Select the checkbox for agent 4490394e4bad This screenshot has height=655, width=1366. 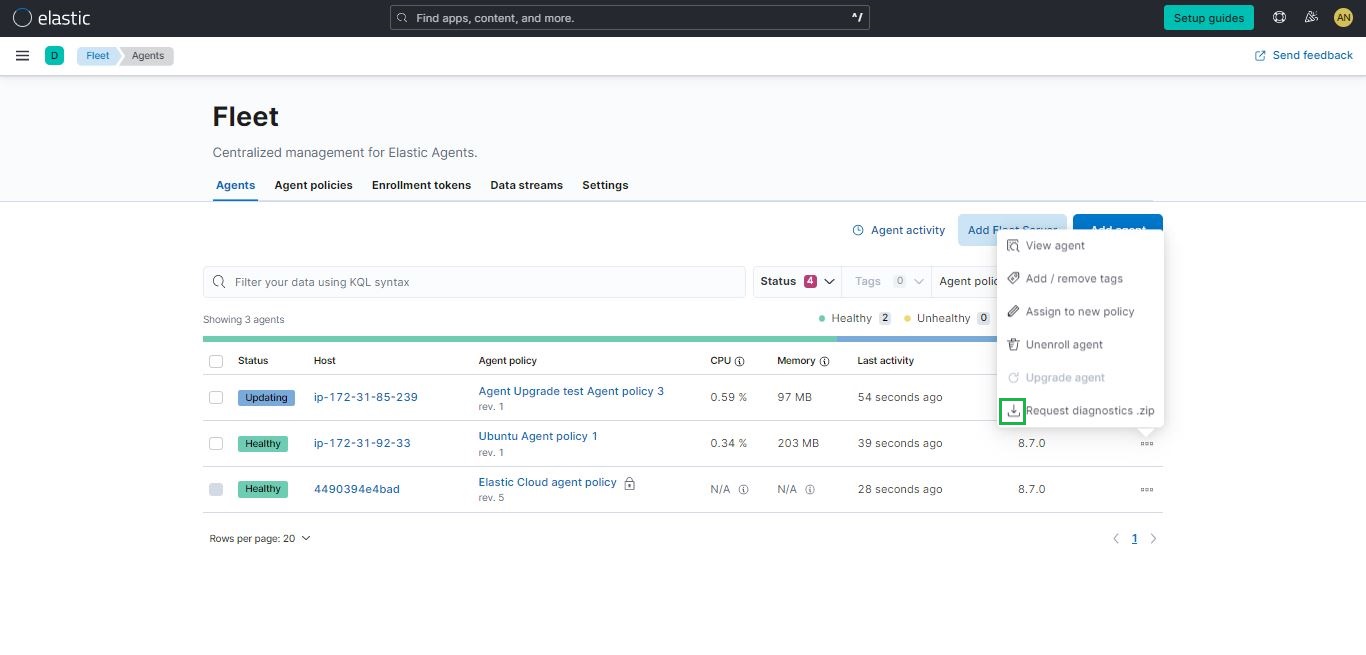pos(216,489)
